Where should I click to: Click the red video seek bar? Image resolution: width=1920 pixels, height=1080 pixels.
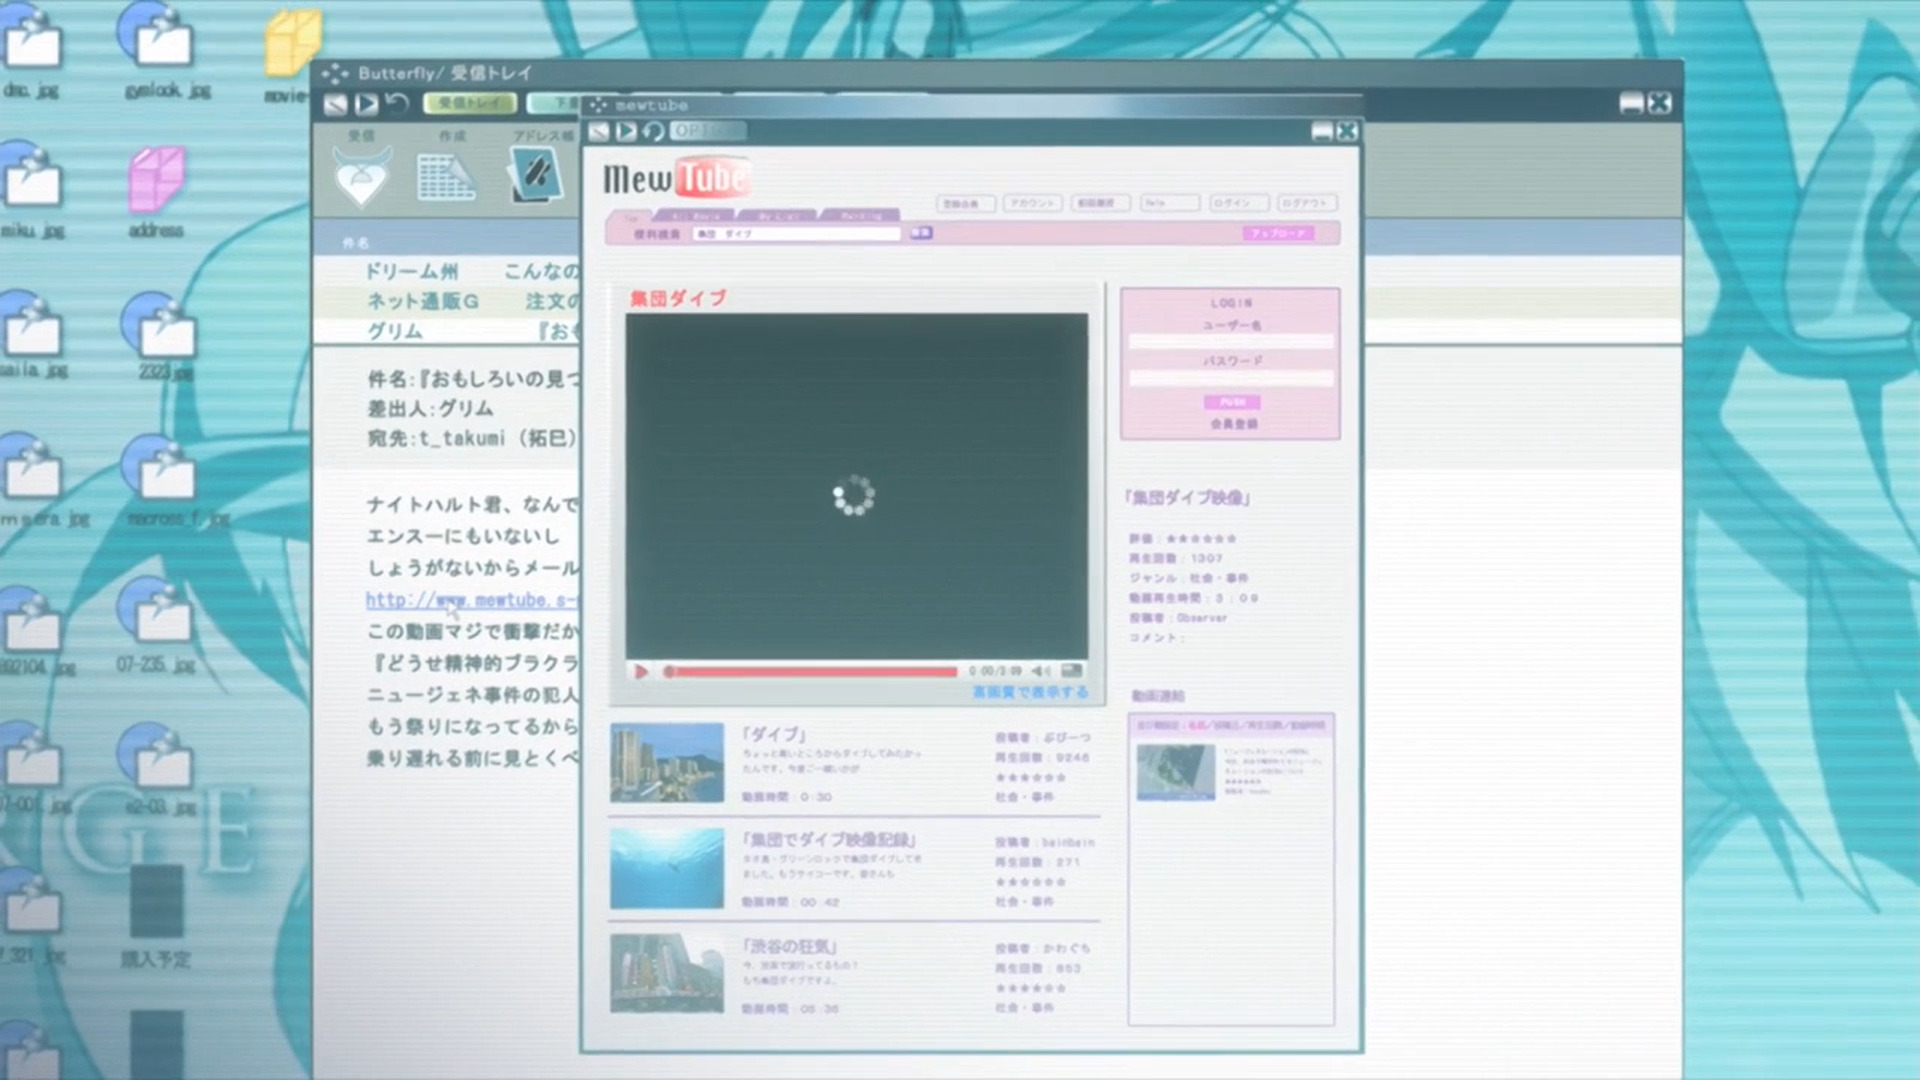click(x=810, y=672)
